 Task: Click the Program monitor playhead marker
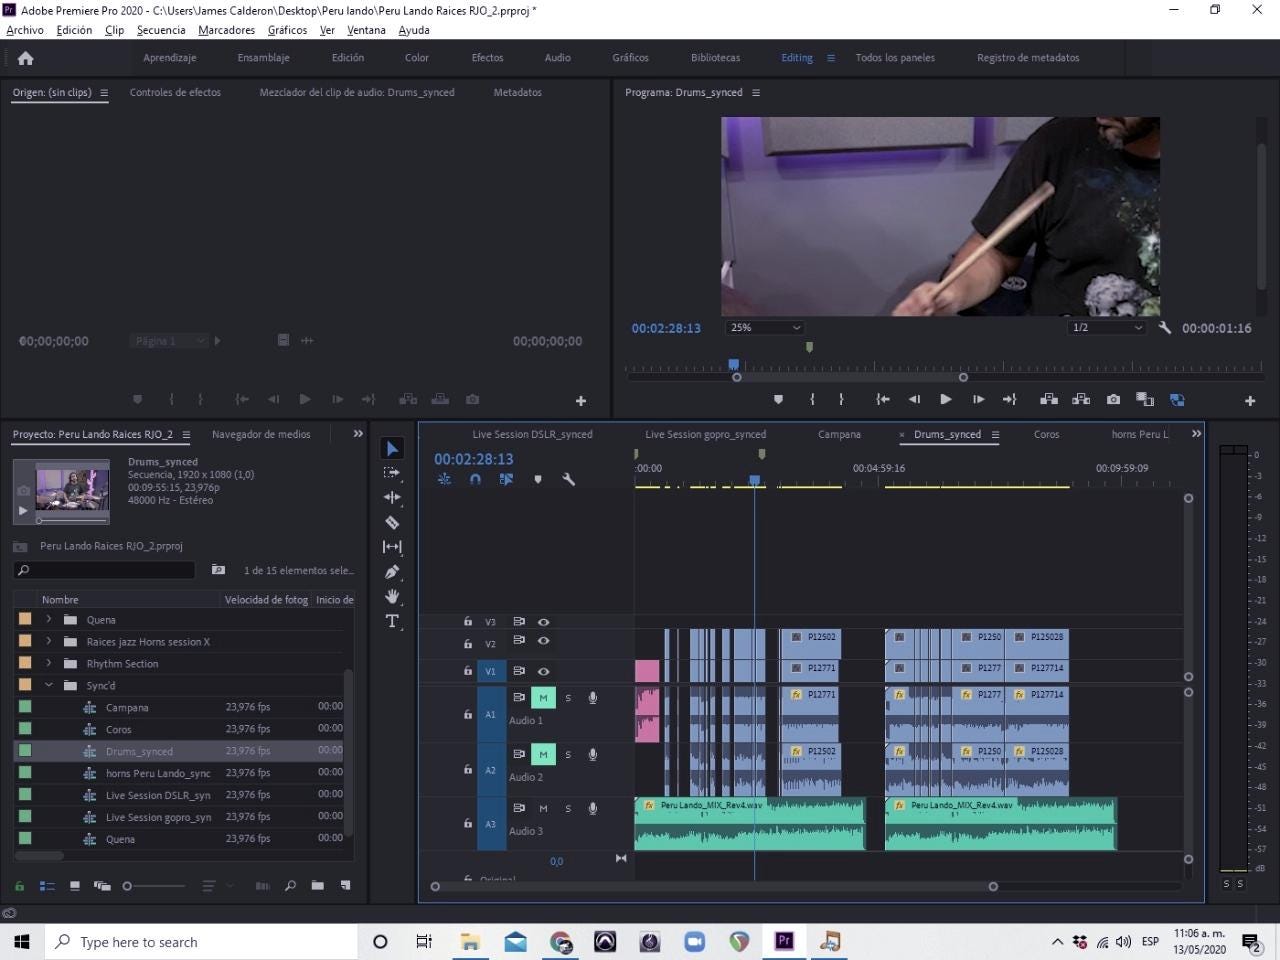point(734,365)
